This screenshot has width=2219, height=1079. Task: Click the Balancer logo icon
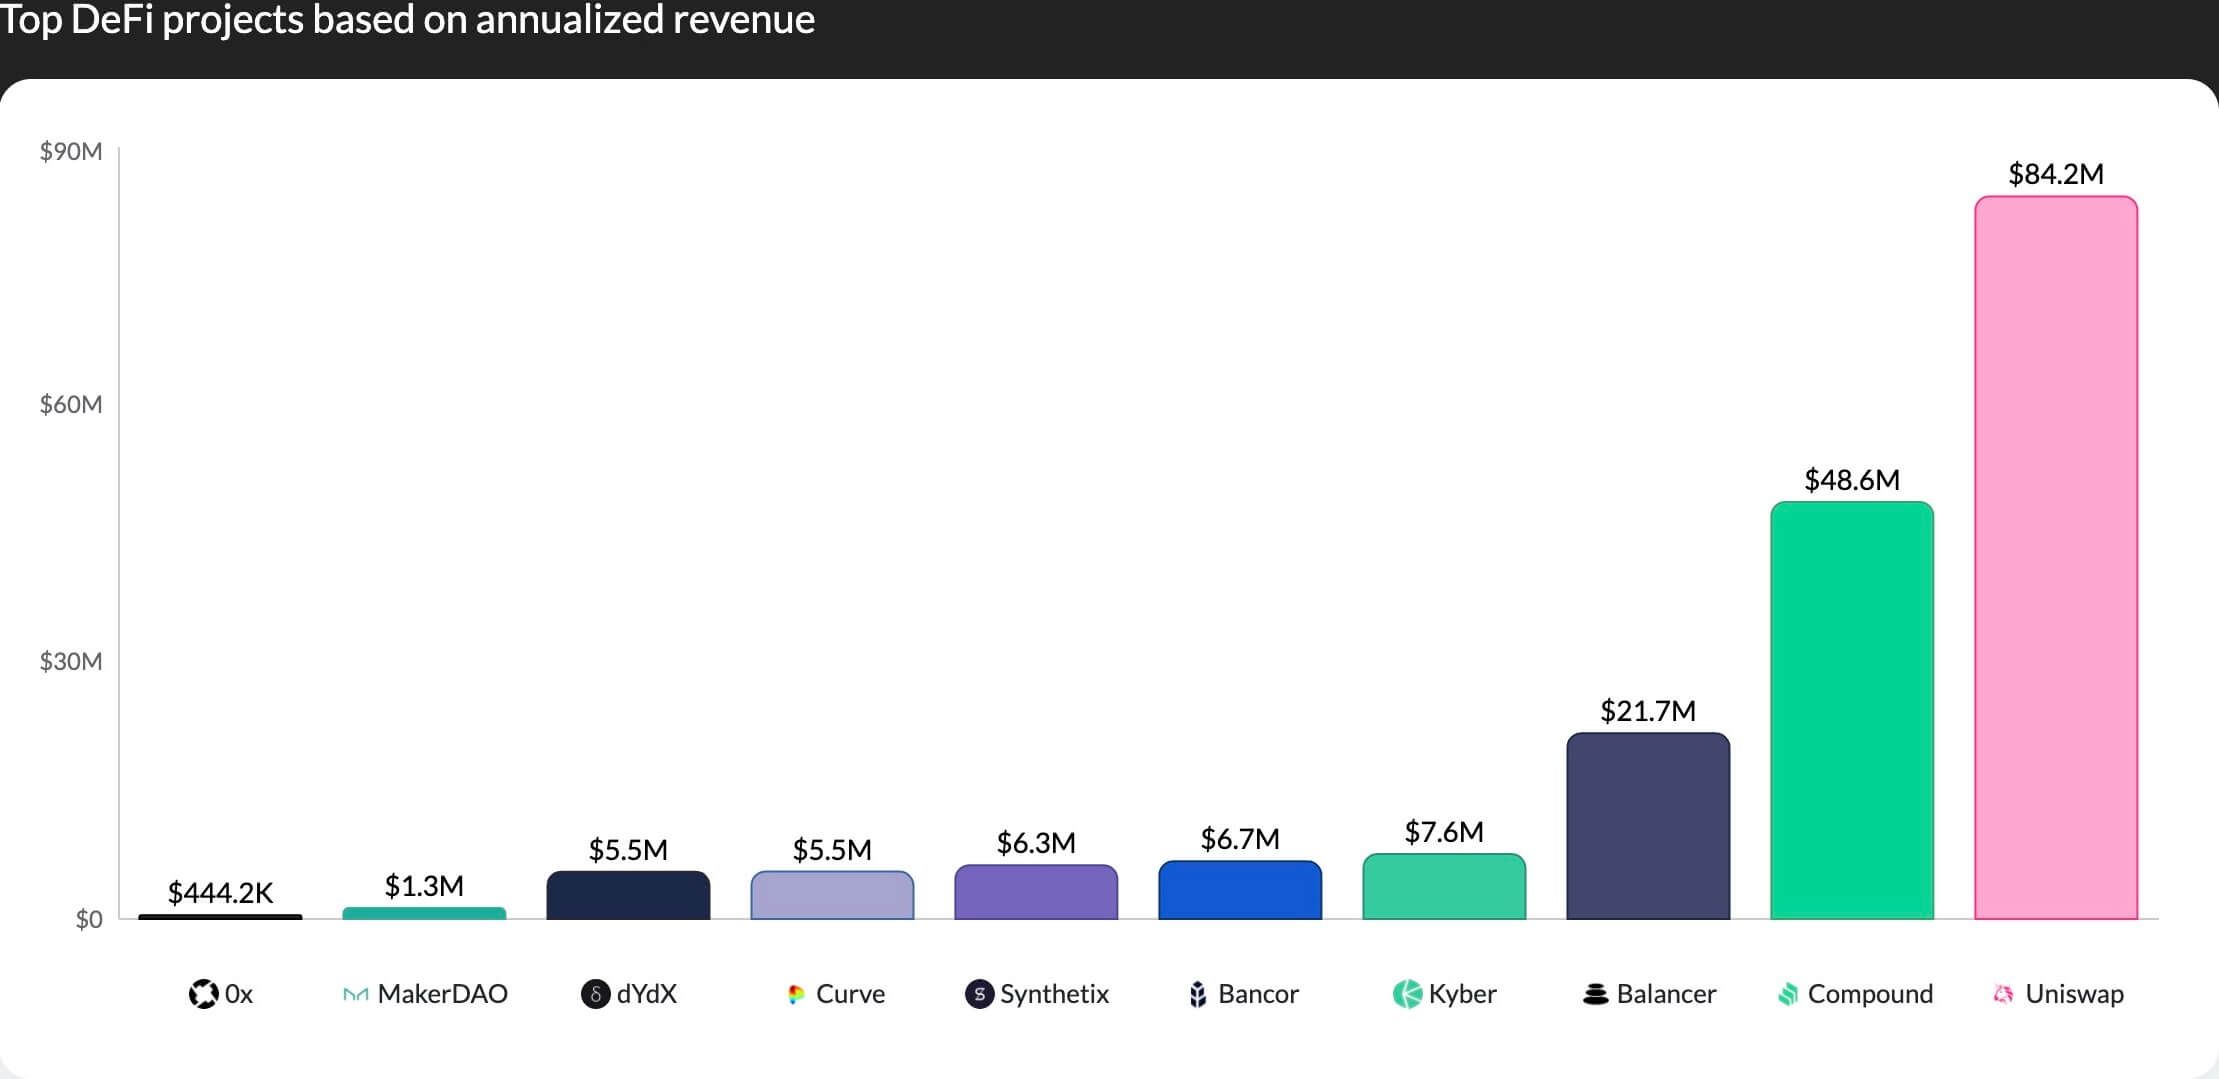pos(1596,994)
